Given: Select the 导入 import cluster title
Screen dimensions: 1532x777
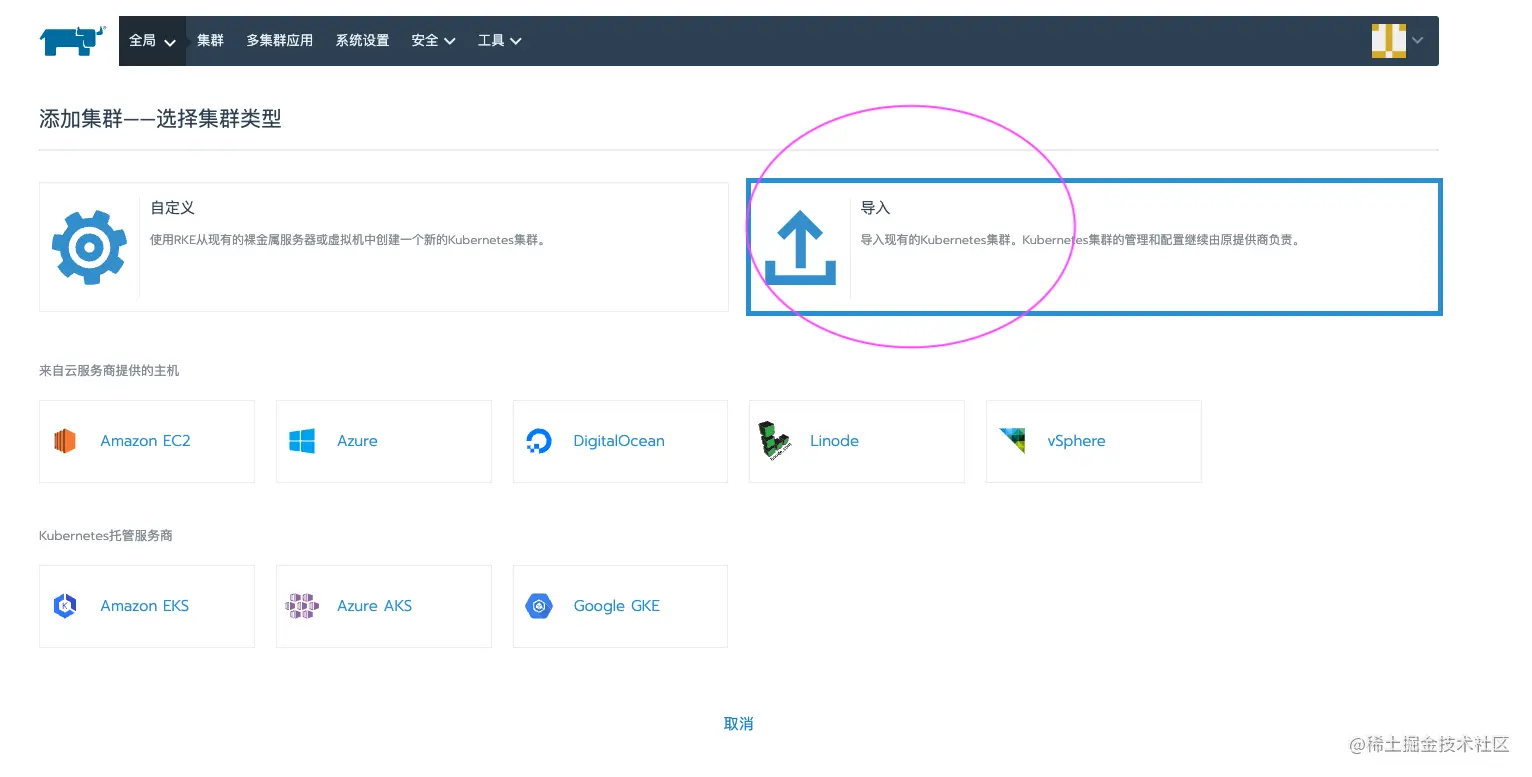Looking at the screenshot, I should point(875,208).
